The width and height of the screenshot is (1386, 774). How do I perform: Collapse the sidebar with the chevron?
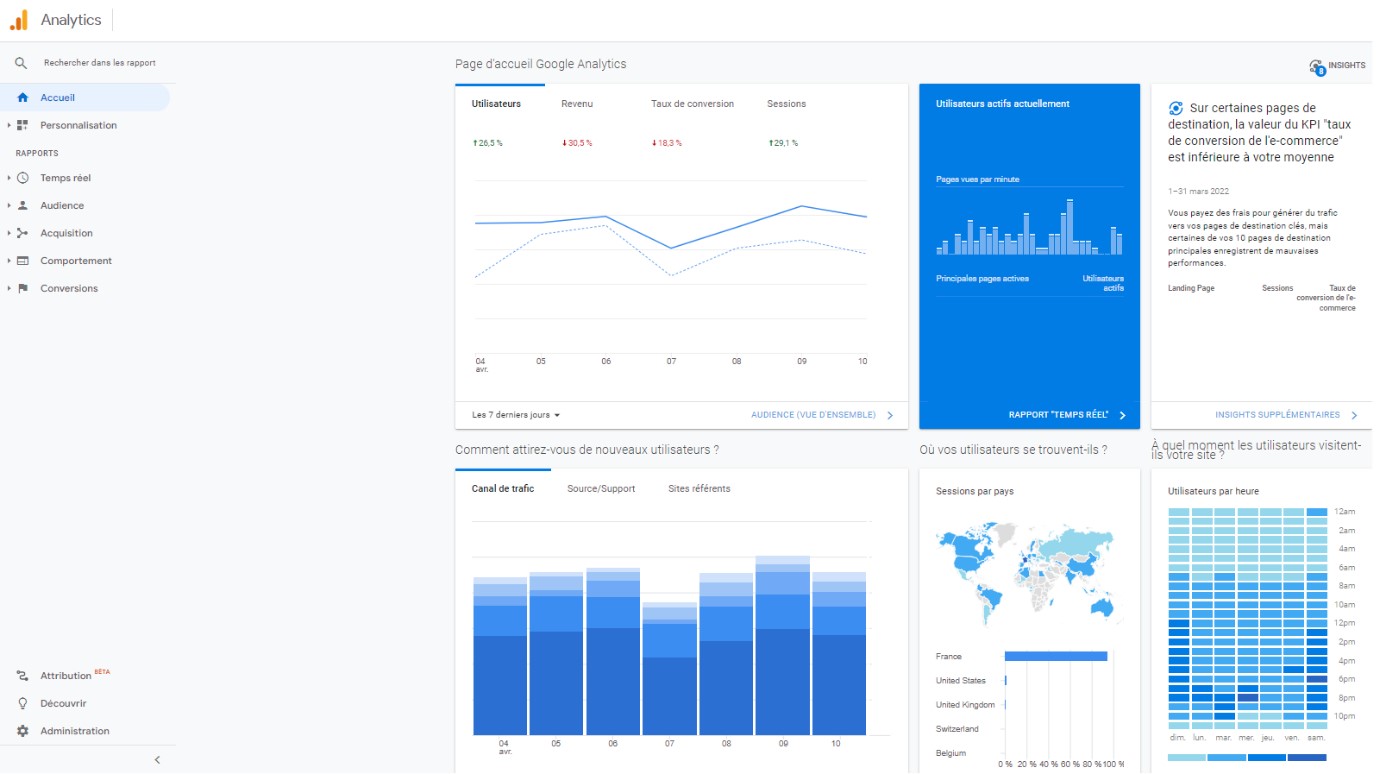[x=157, y=760]
